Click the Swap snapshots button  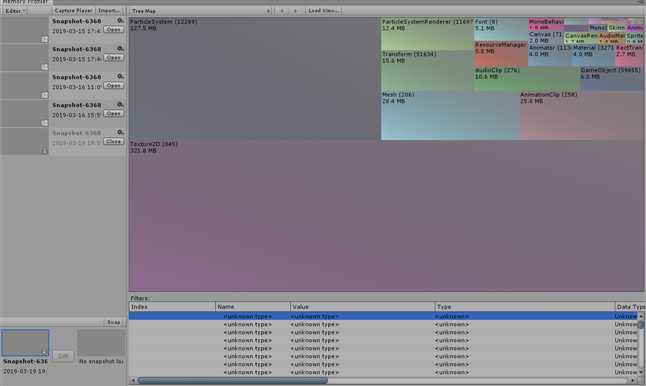pos(114,323)
